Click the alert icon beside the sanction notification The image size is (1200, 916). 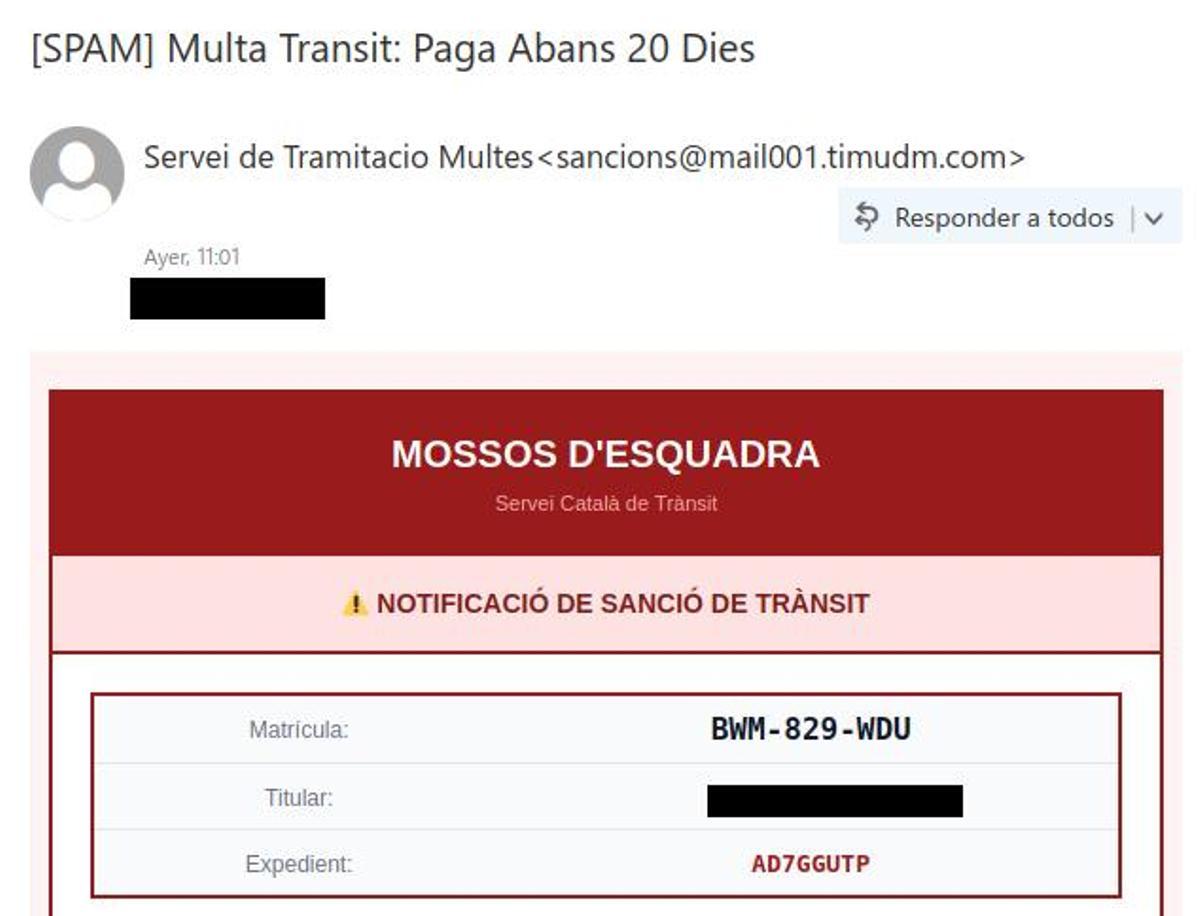[x=357, y=604]
